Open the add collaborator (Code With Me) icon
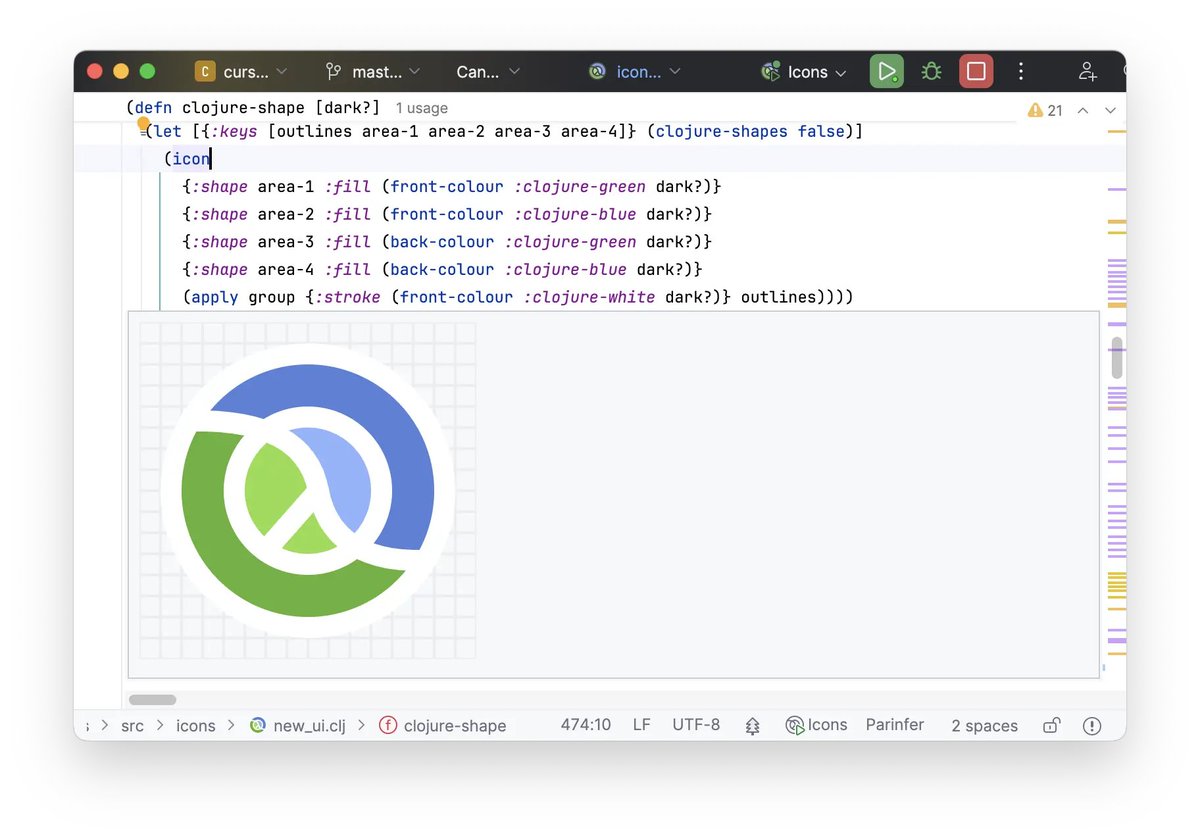This screenshot has height=838, width=1200. click(x=1087, y=71)
